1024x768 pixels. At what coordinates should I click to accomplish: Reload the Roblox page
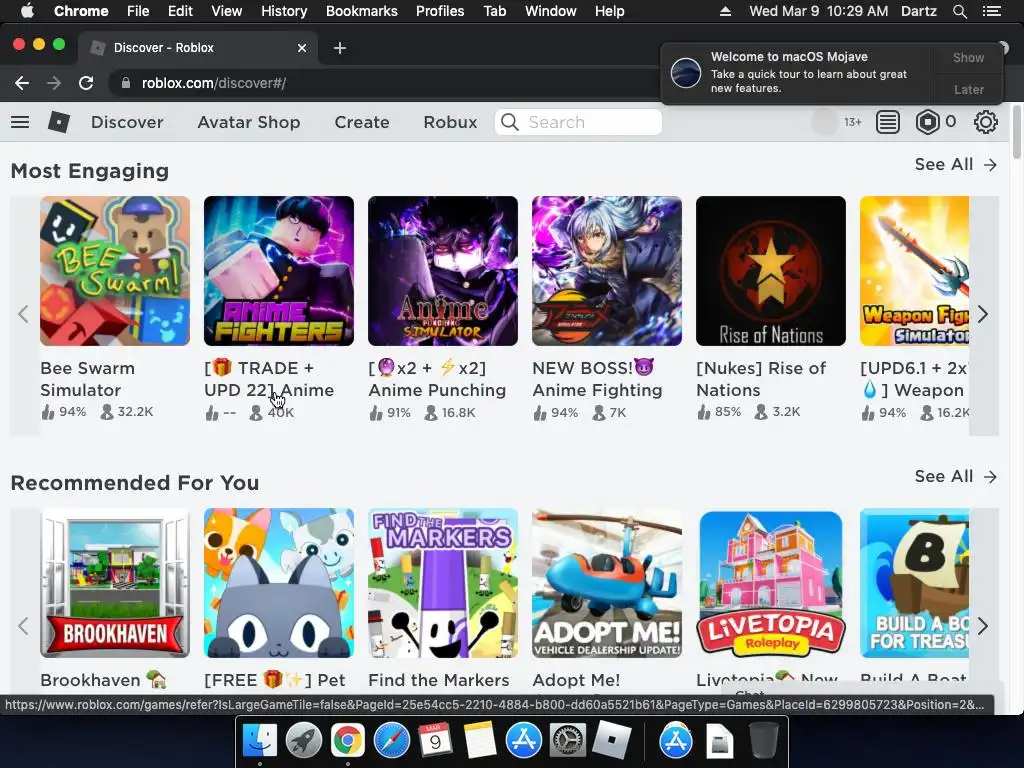(86, 83)
